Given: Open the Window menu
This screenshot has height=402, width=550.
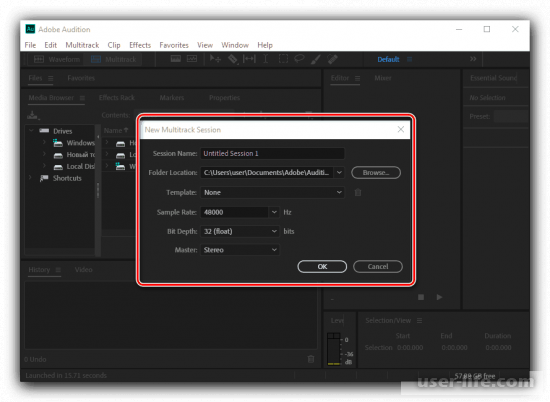Looking at the screenshot, I should point(235,45).
